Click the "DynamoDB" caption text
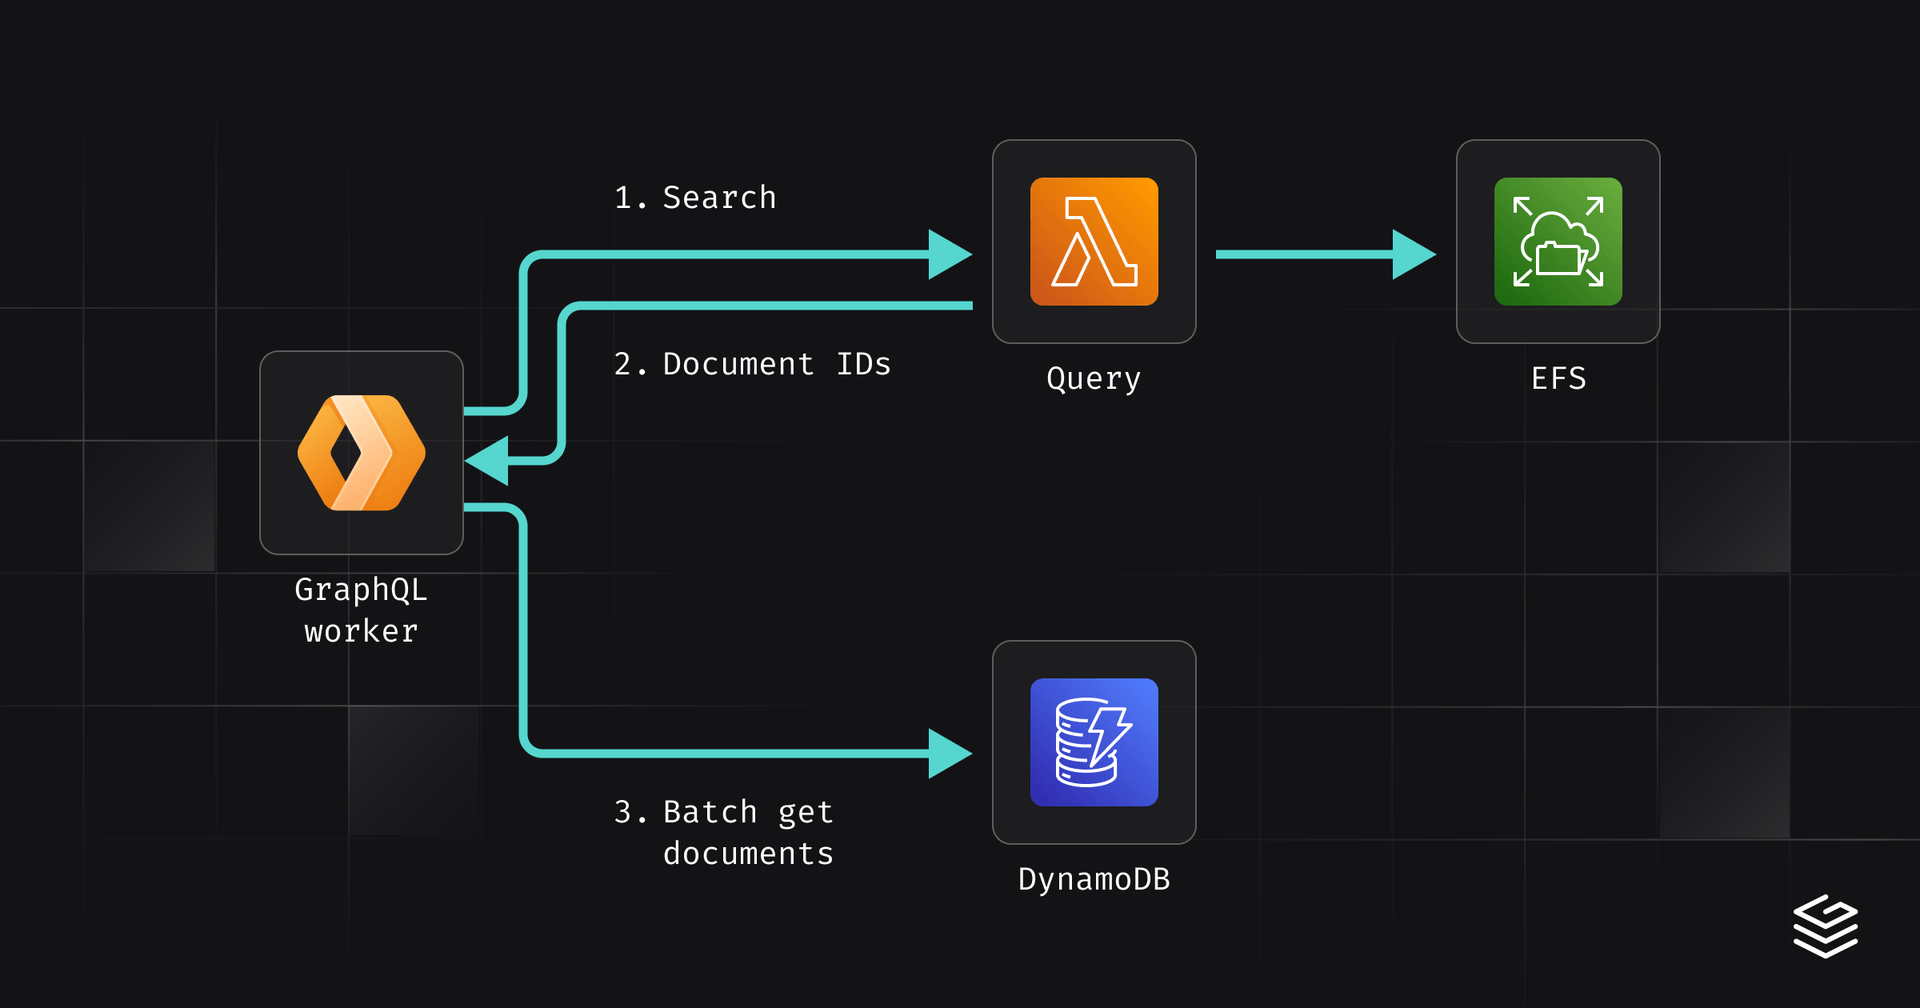 click(x=1094, y=880)
